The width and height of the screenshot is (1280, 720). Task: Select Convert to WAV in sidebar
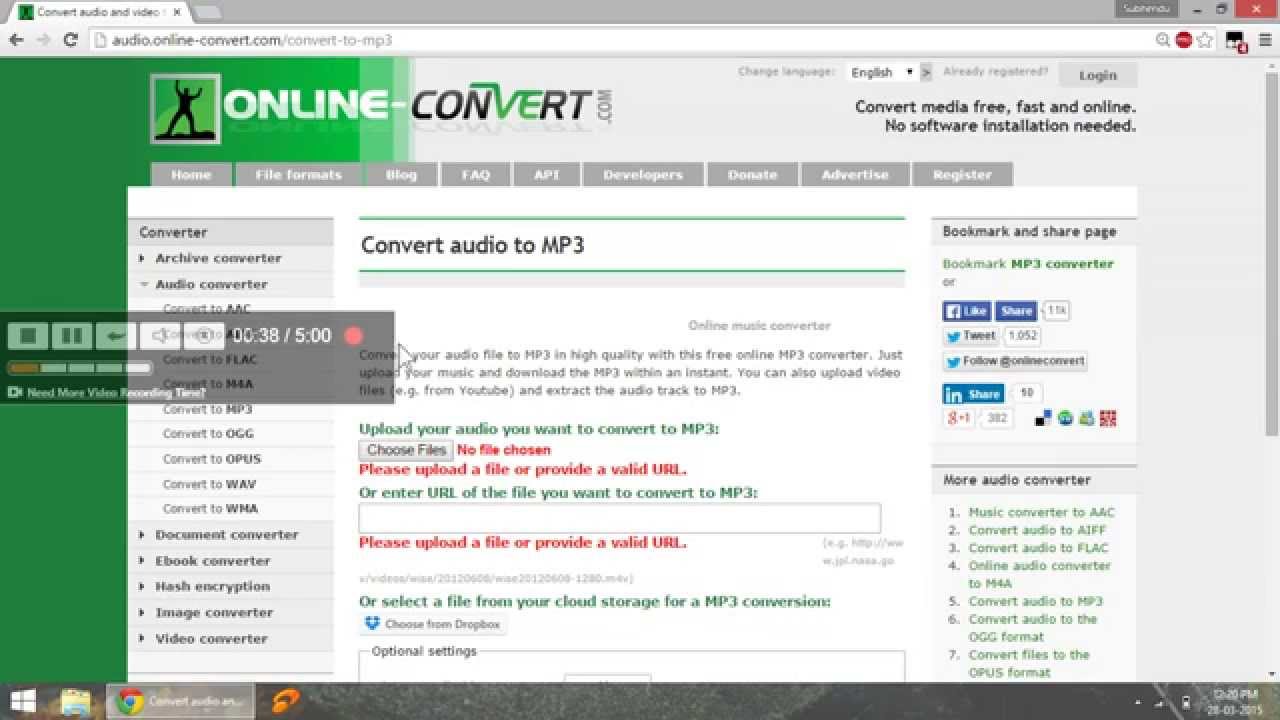pos(209,484)
